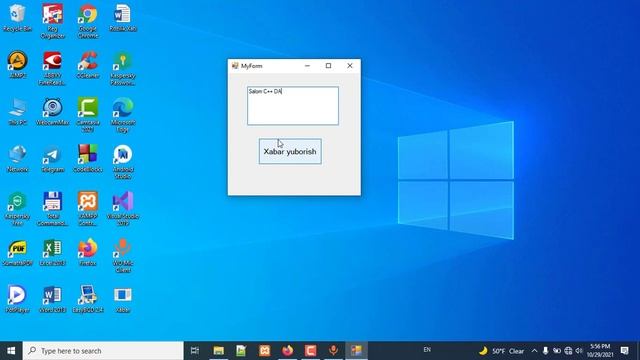The width and height of the screenshot is (640, 360).
Task: Minimize the MyForm window
Action: click(x=307, y=66)
